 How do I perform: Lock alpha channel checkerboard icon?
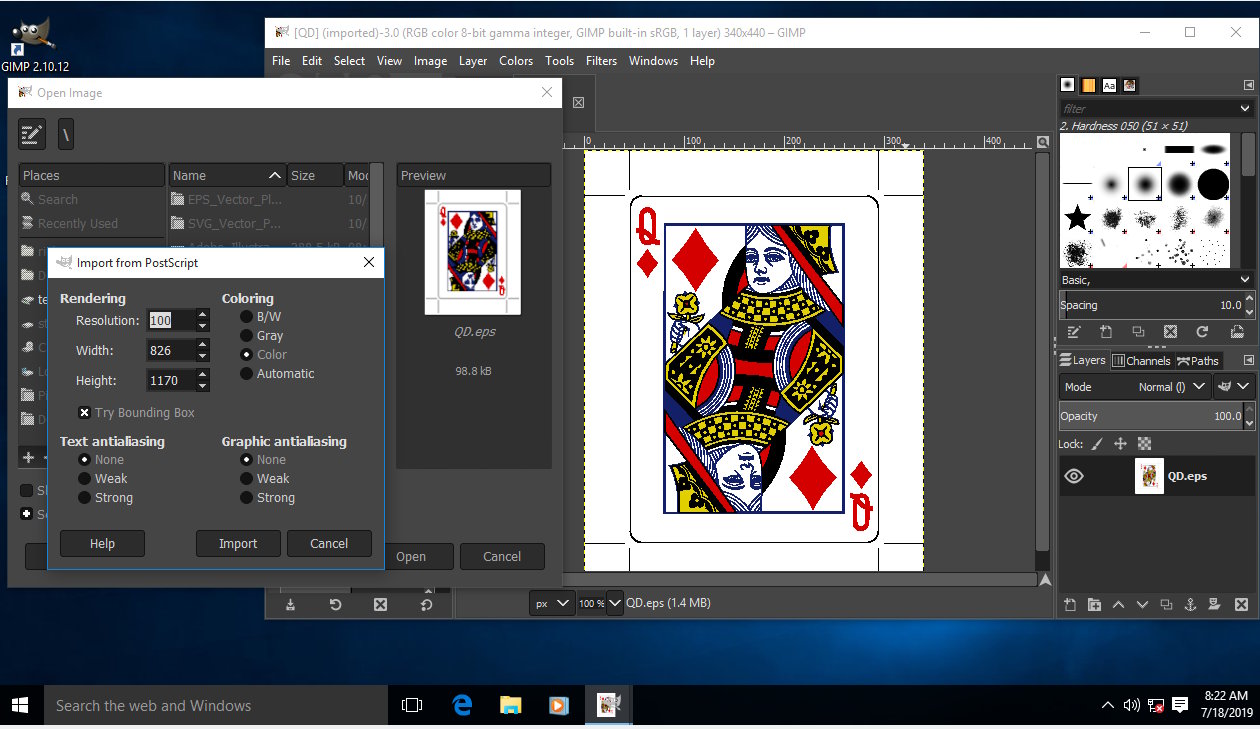pos(1144,444)
